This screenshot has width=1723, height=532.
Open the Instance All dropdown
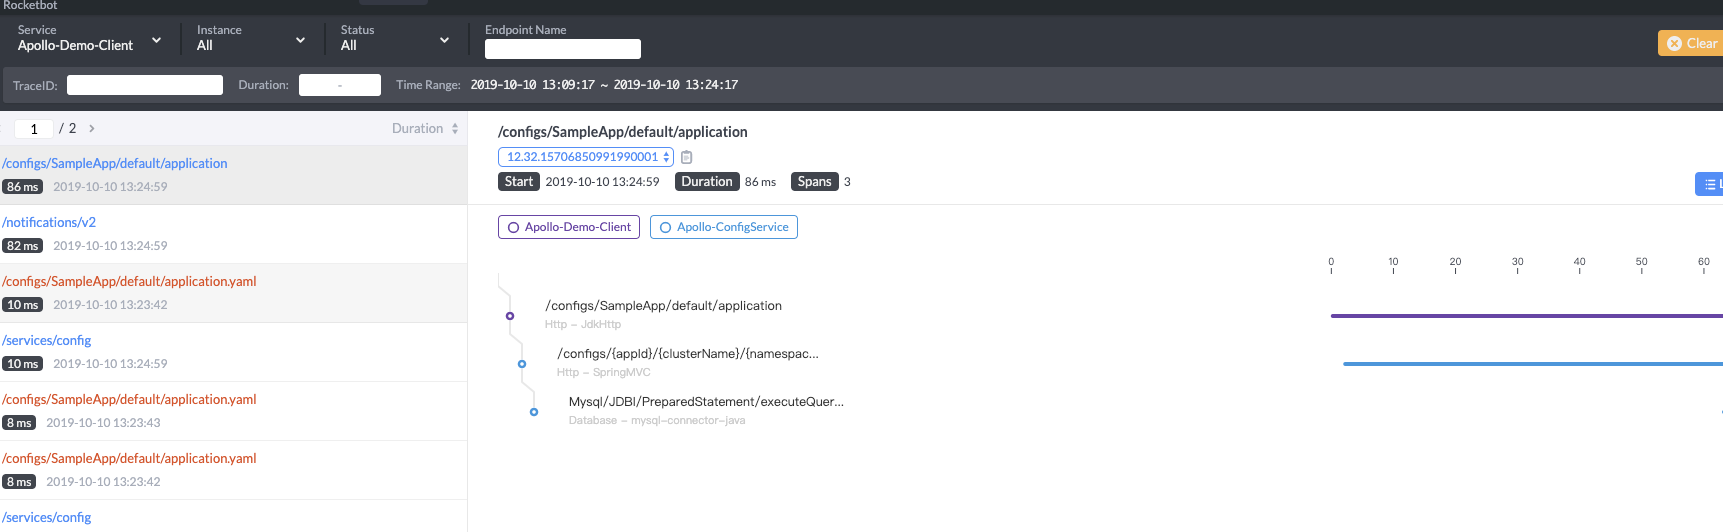point(251,38)
